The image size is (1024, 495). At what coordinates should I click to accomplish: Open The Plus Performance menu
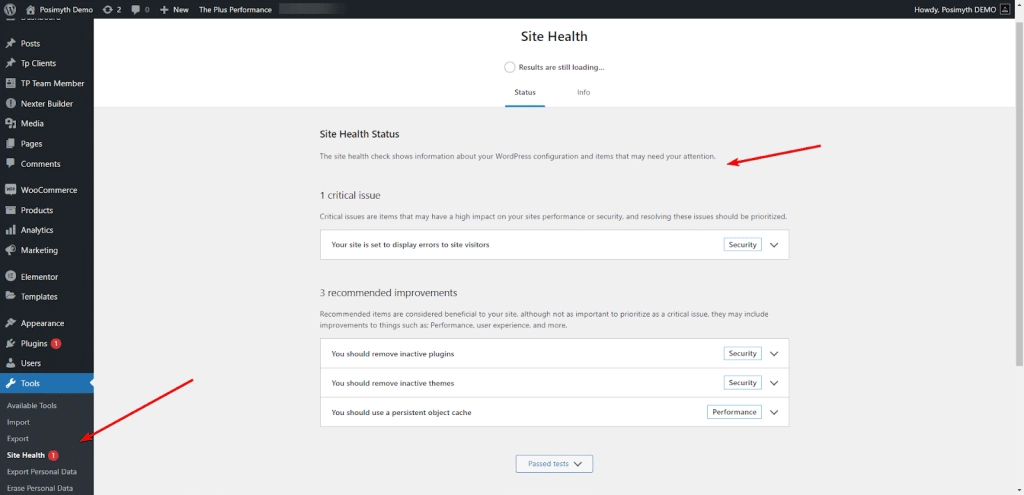coord(235,10)
